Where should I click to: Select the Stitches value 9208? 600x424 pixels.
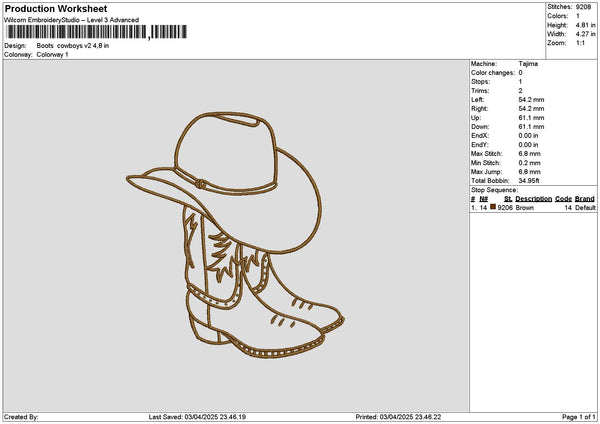[x=584, y=7]
